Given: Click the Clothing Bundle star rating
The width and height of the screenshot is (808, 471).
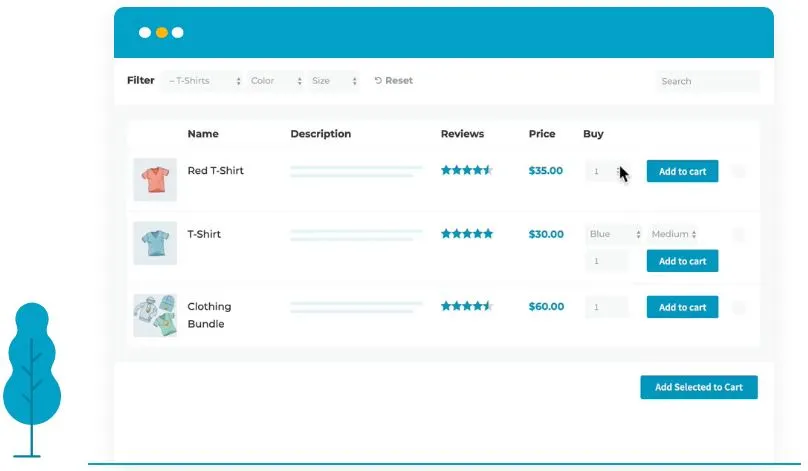Looking at the screenshot, I should click(x=467, y=307).
